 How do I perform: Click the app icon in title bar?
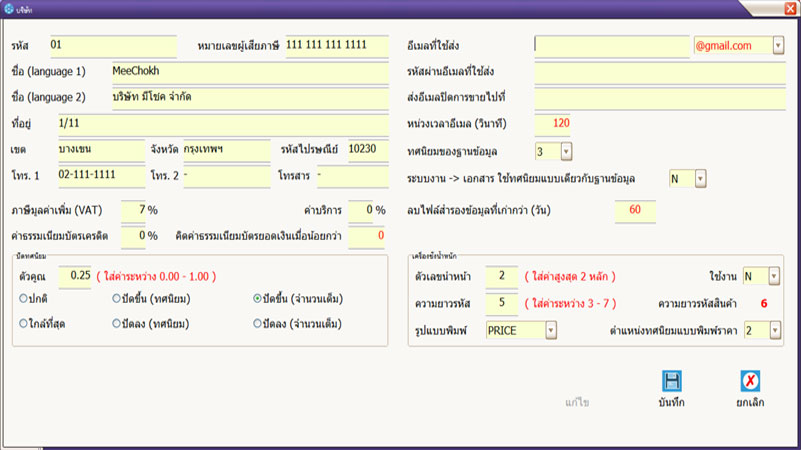[x=8, y=7]
